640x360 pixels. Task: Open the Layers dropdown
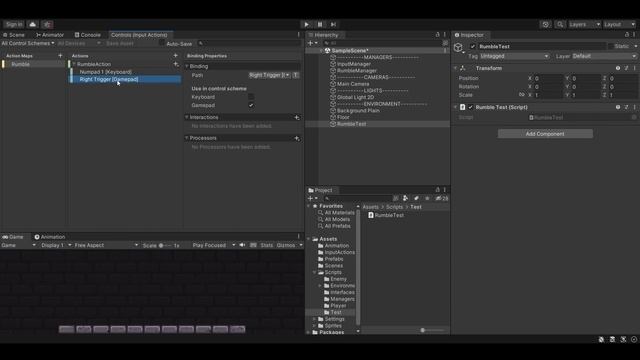point(584,24)
